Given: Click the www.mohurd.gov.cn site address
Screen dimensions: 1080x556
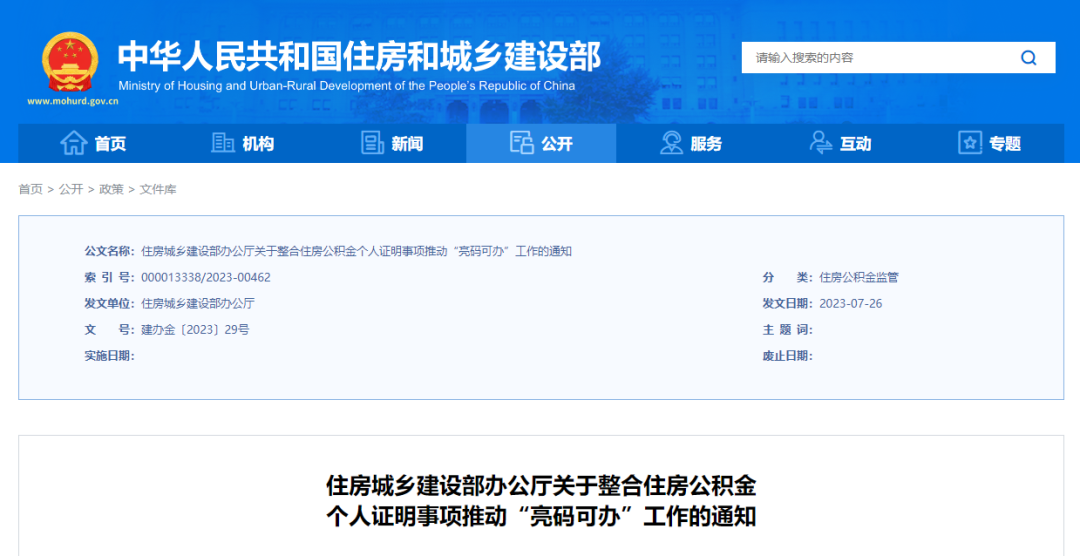Looking at the screenshot, I should click(73, 101).
